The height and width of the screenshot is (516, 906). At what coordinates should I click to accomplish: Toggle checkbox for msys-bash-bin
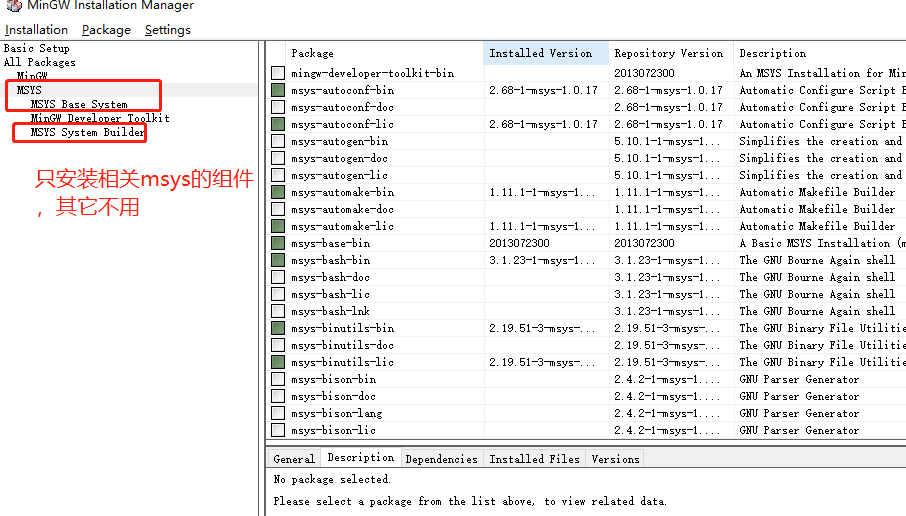pyautogui.click(x=278, y=260)
